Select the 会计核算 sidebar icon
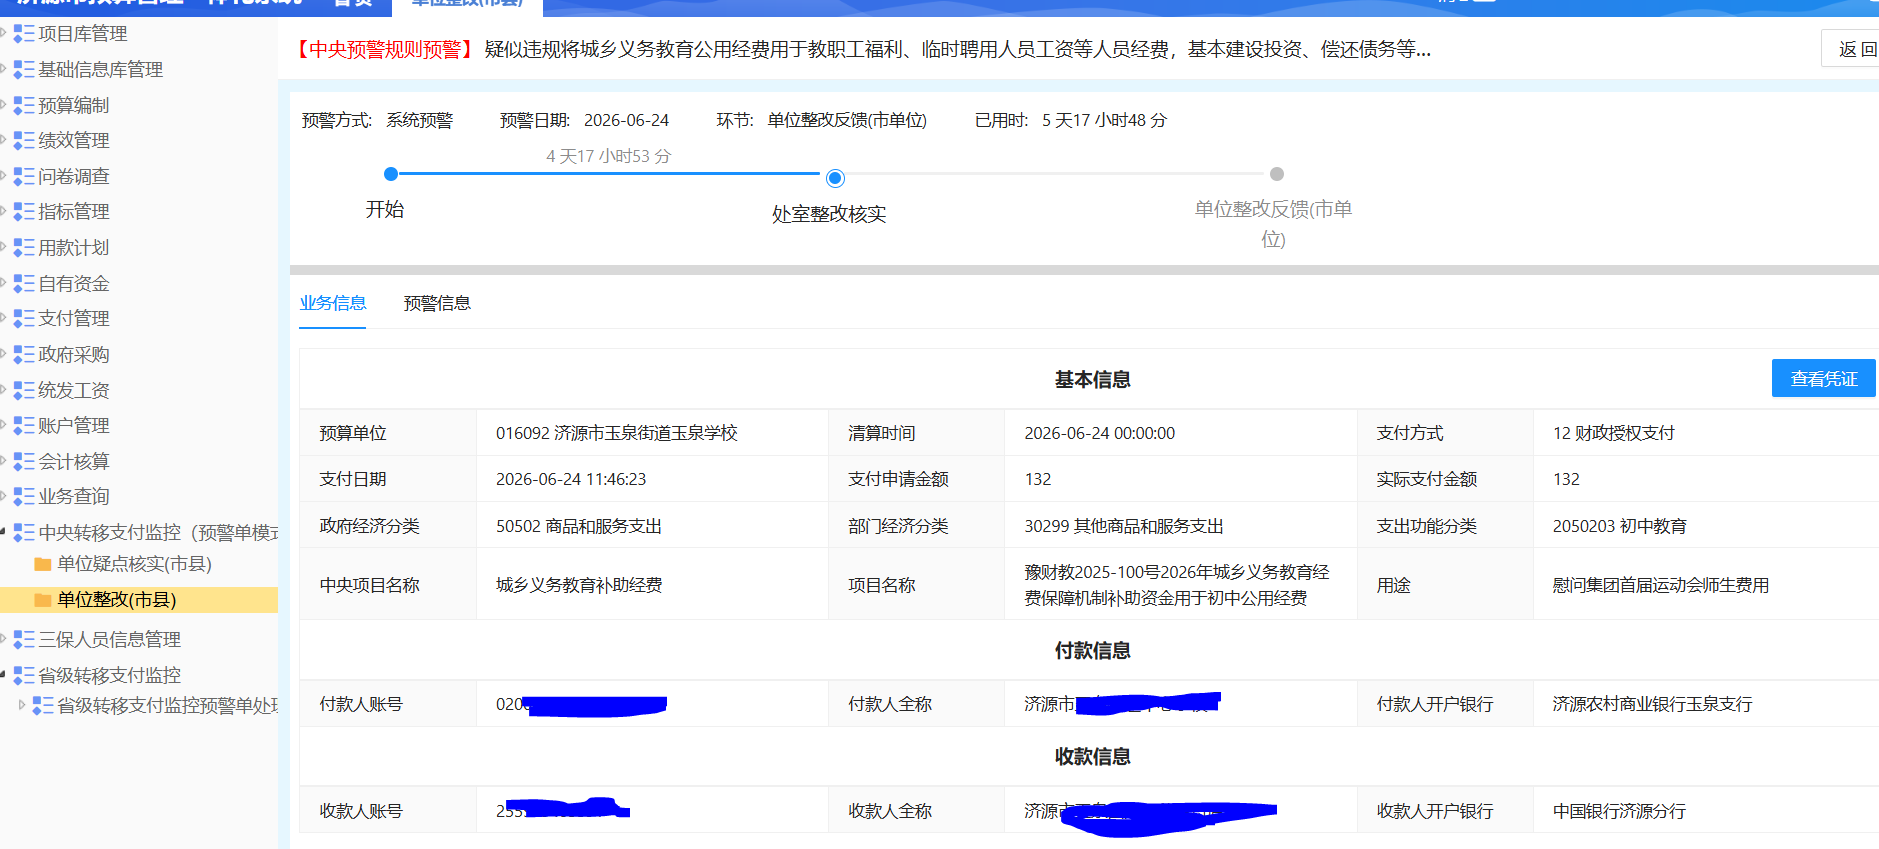This screenshot has width=1879, height=849. (x=24, y=462)
